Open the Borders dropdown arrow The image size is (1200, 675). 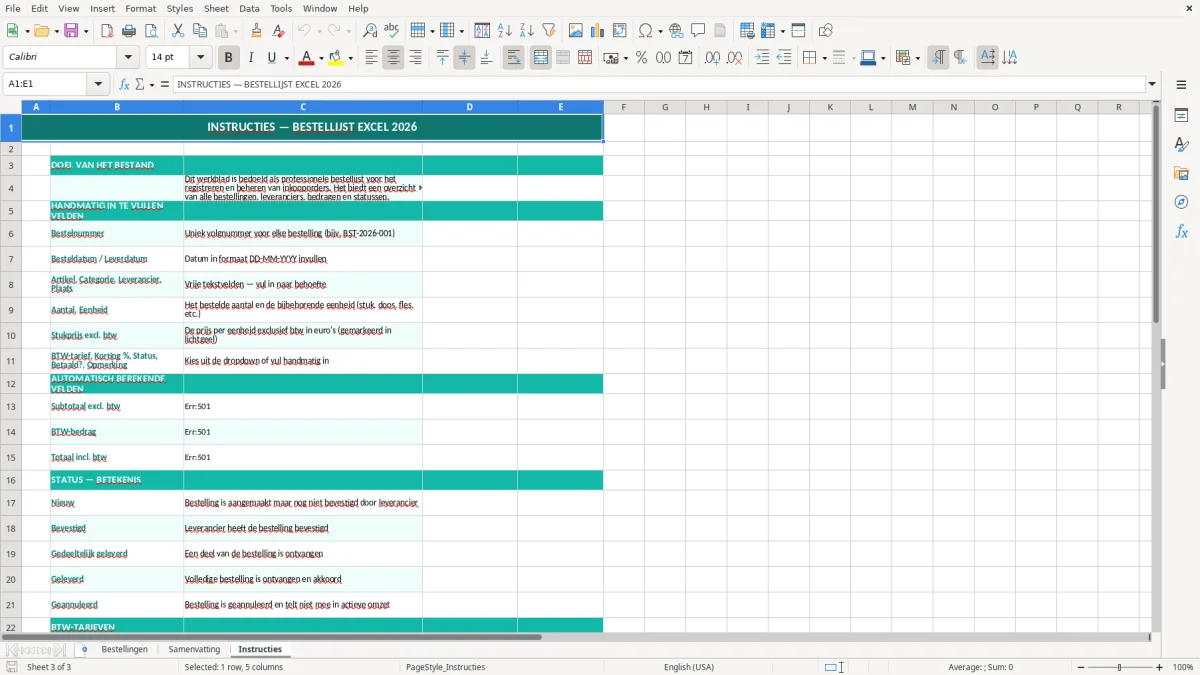pyautogui.click(x=823, y=58)
